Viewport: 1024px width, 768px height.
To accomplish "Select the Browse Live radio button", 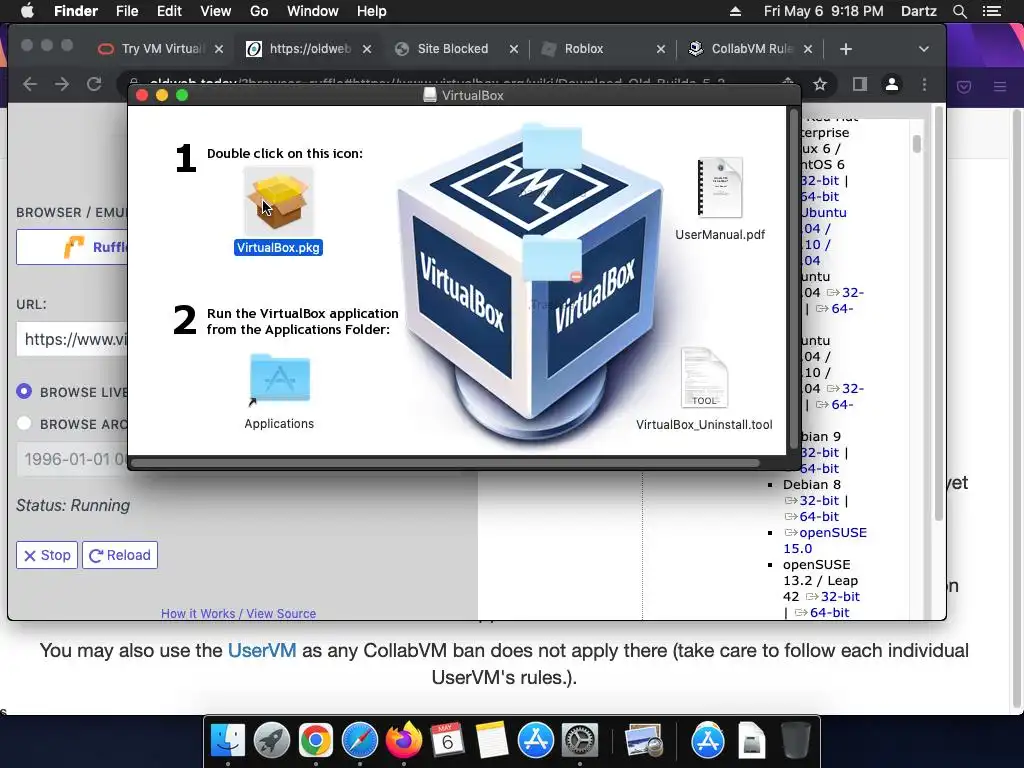I will (x=24, y=391).
